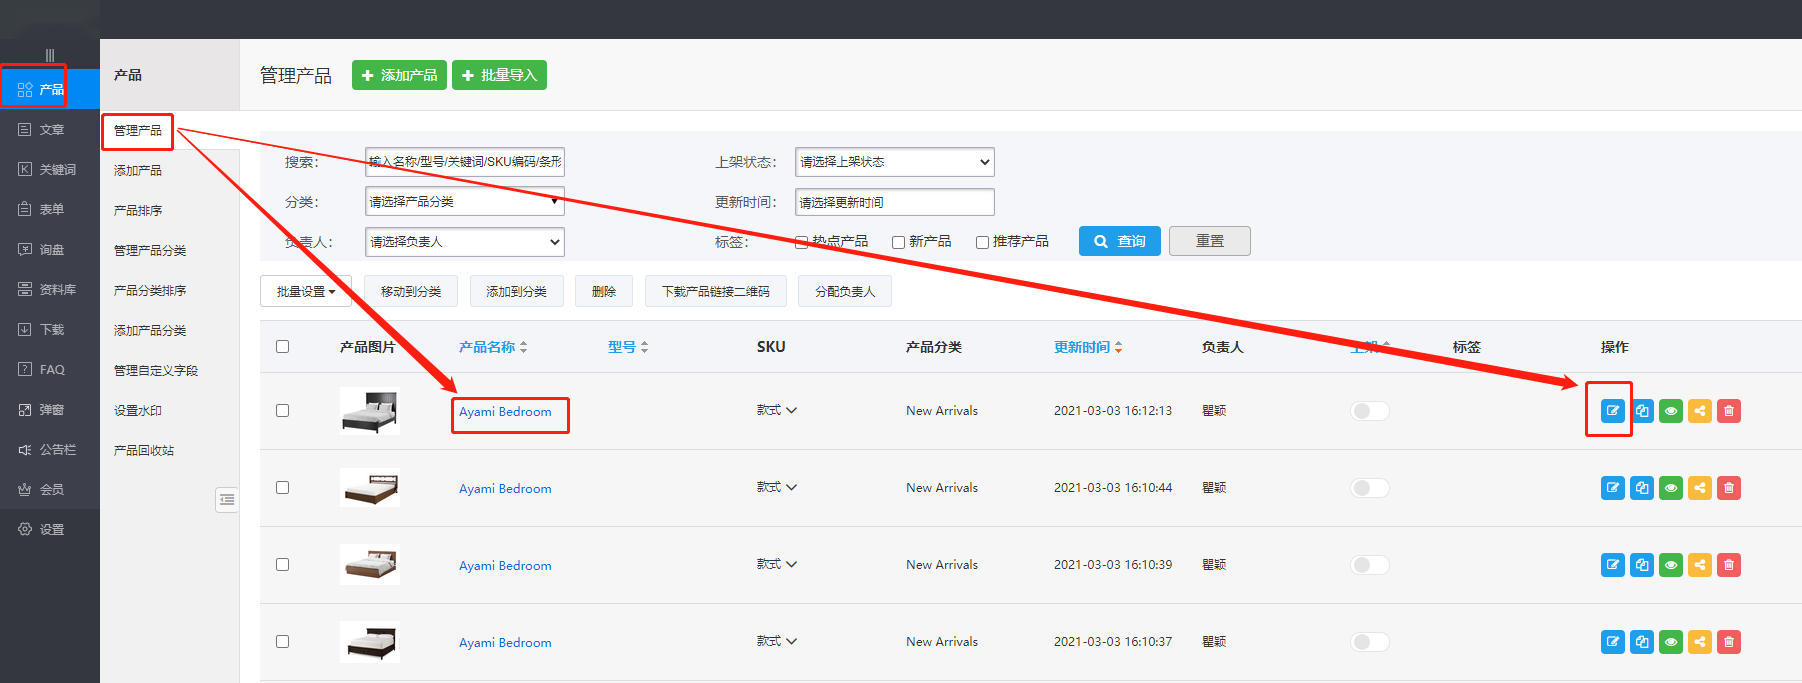Go to 产品回收站 in the submenu
Image resolution: width=1802 pixels, height=683 pixels.
144,450
